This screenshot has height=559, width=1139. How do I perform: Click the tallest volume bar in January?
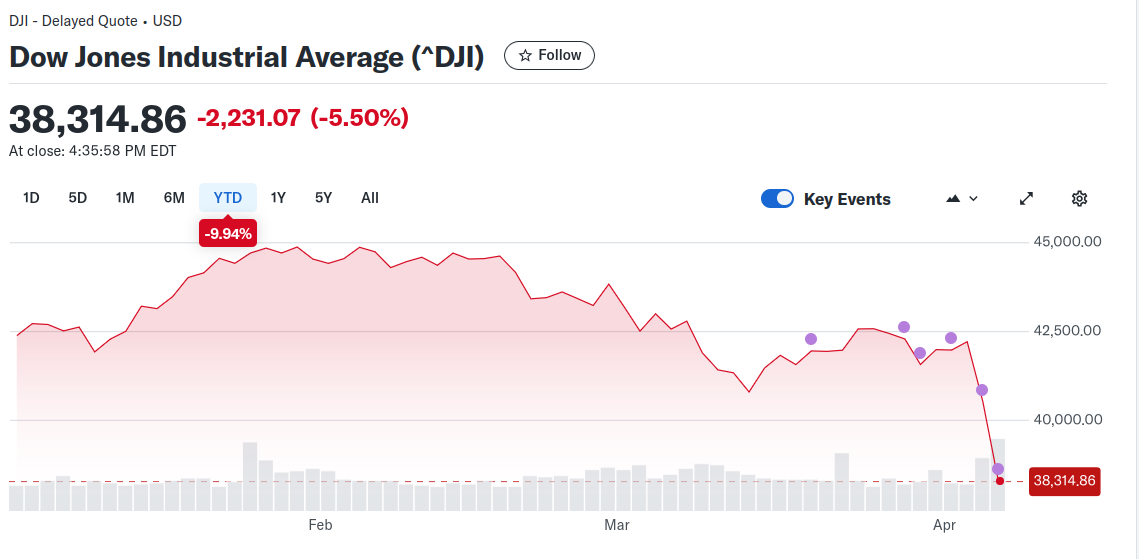250,476
